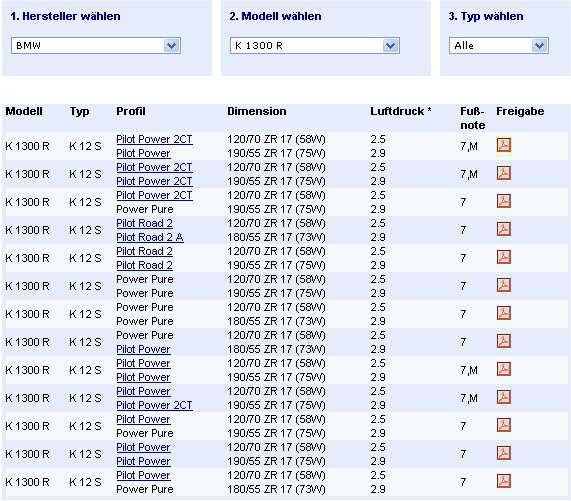The image size is (571, 501).
Task: Open the first Pilot Road 2 link
Action: (144, 223)
